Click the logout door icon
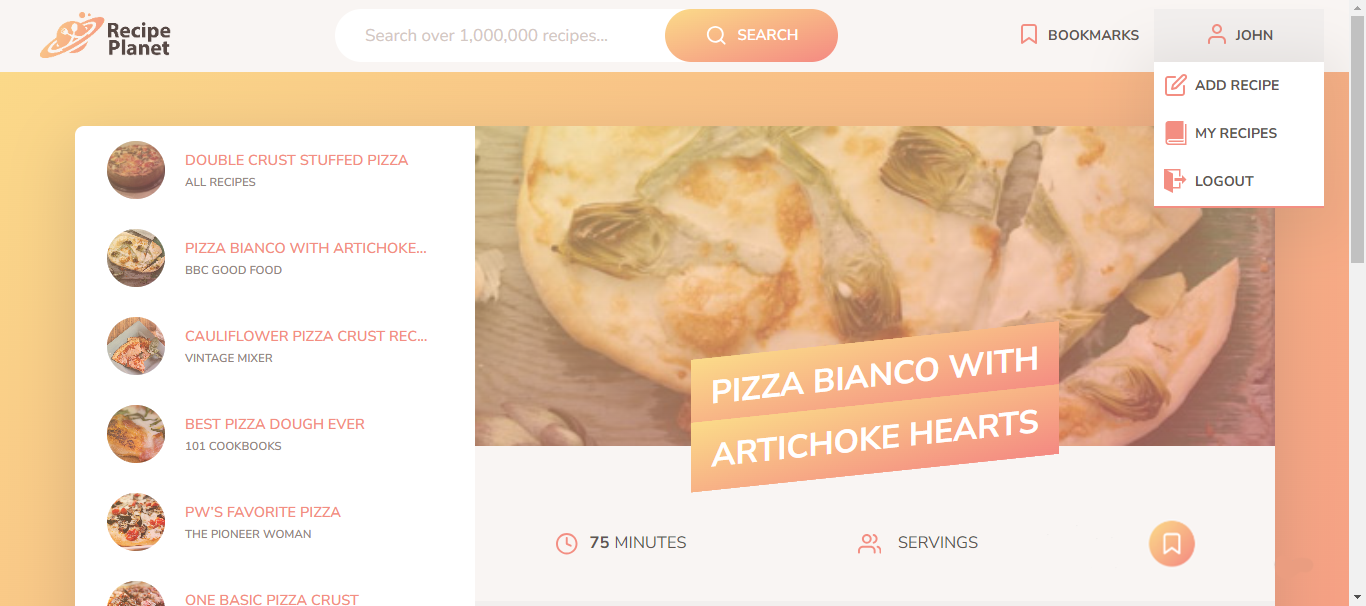The height and width of the screenshot is (606, 1366). [1175, 181]
